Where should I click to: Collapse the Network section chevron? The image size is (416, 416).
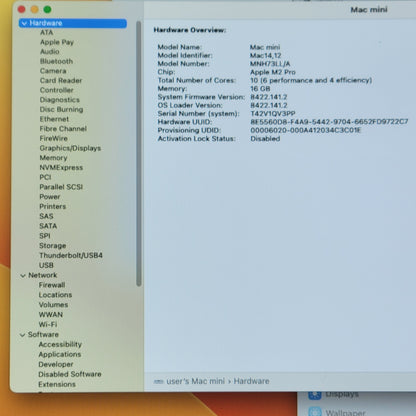(x=23, y=276)
